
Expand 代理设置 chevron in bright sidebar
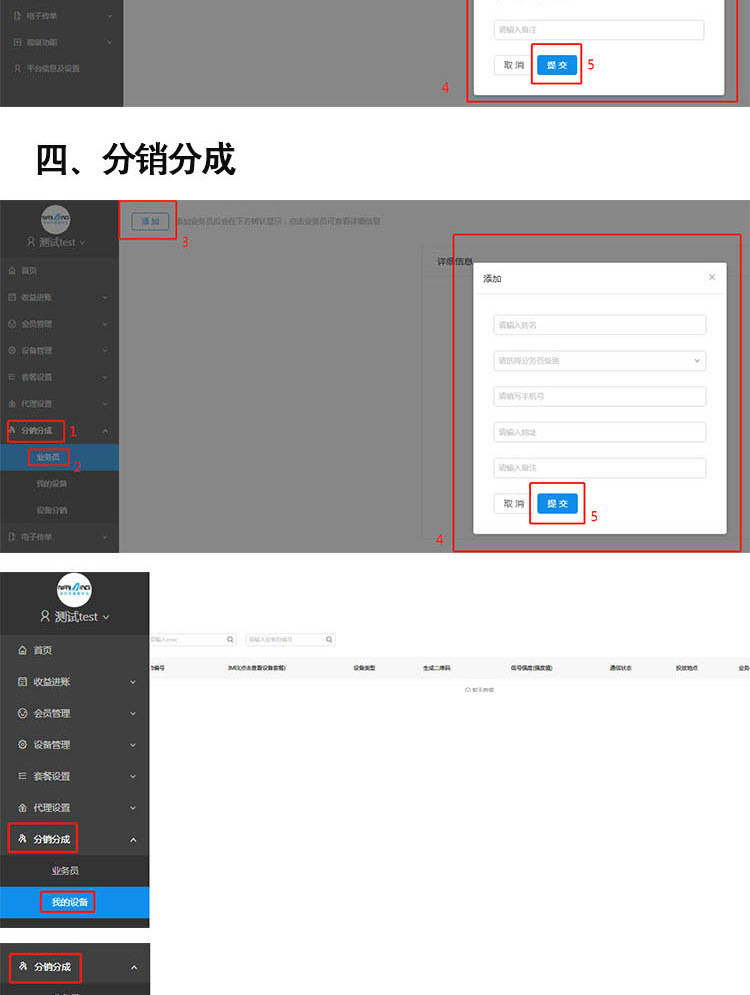133,808
